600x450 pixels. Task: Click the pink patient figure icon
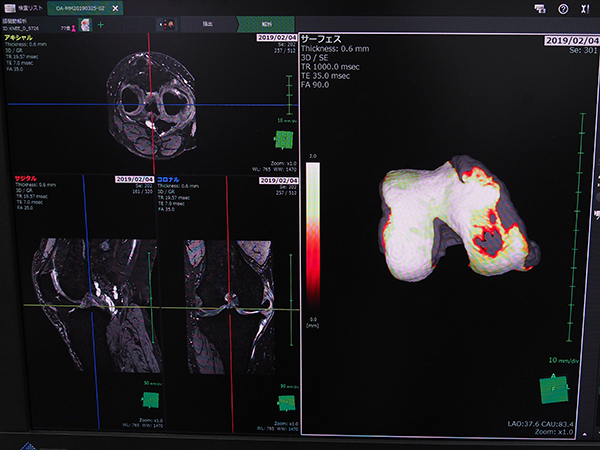[73, 25]
